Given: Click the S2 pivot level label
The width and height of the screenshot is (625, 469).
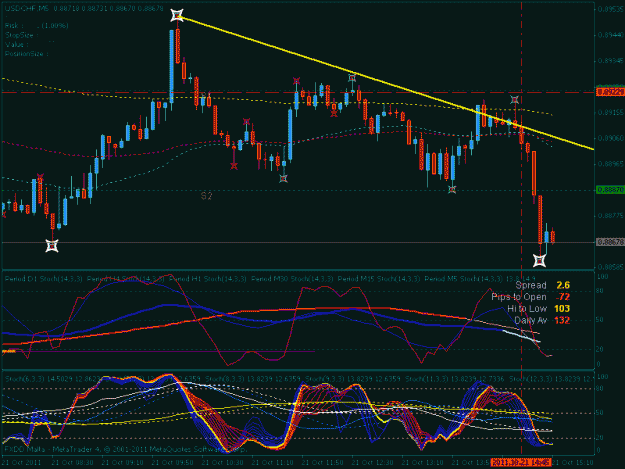Looking at the screenshot, I should [x=206, y=196].
